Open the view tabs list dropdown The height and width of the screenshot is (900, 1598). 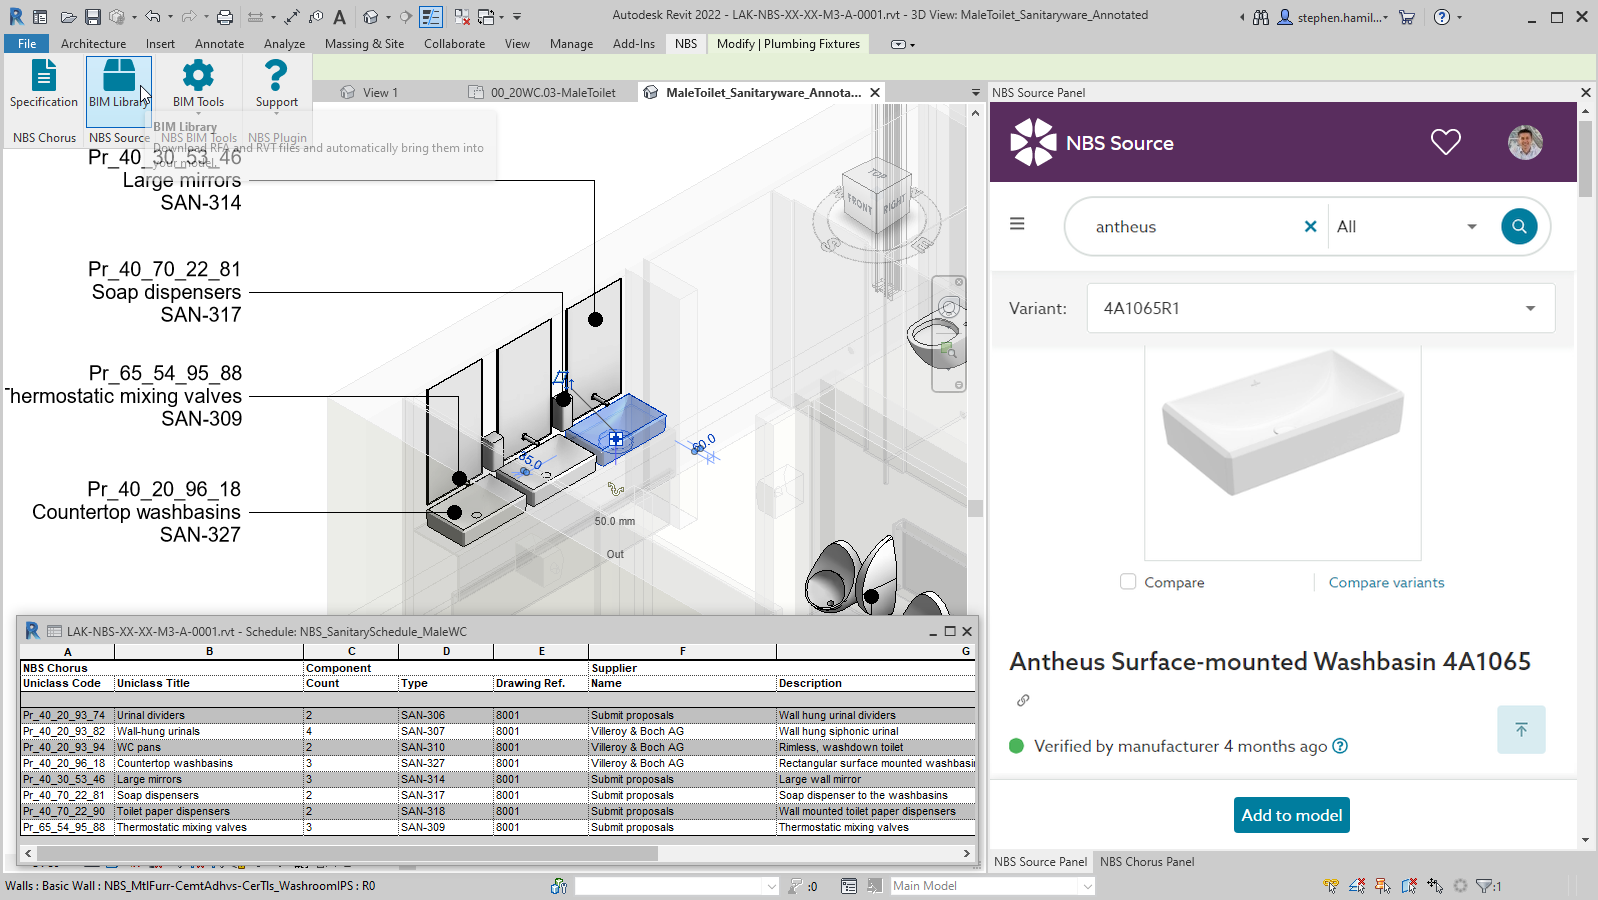(x=976, y=93)
